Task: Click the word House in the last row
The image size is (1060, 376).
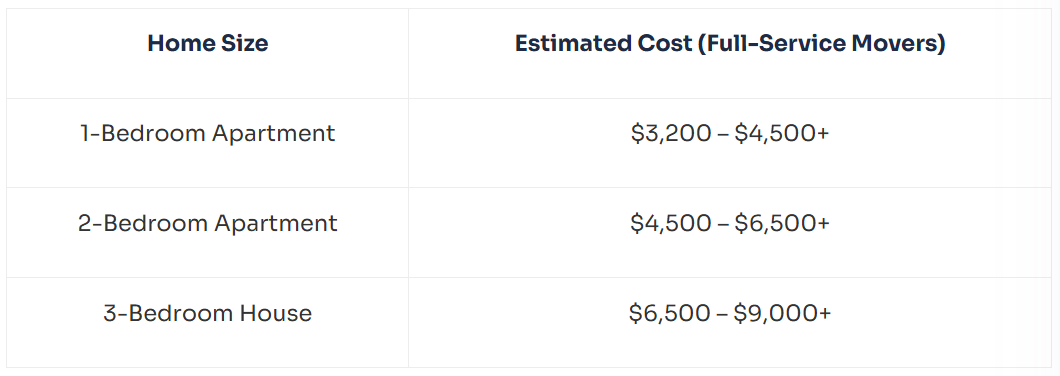Action: tap(276, 313)
